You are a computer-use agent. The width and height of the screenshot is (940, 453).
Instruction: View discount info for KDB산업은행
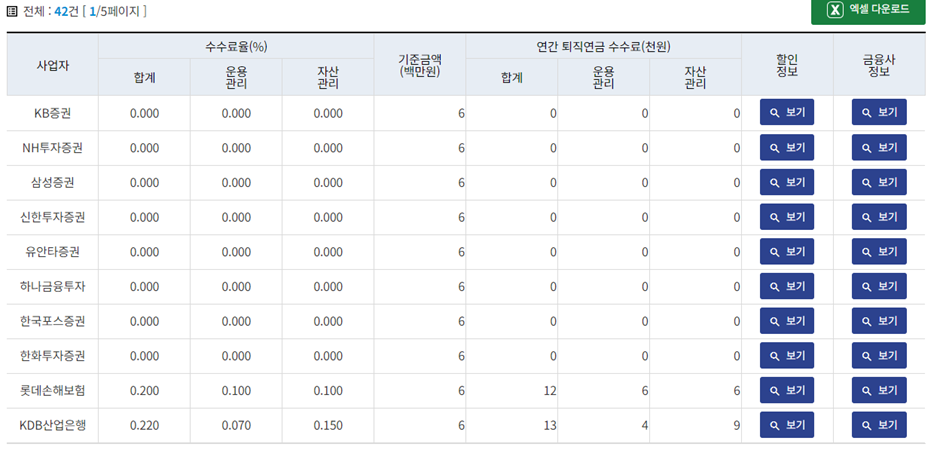tap(787, 425)
